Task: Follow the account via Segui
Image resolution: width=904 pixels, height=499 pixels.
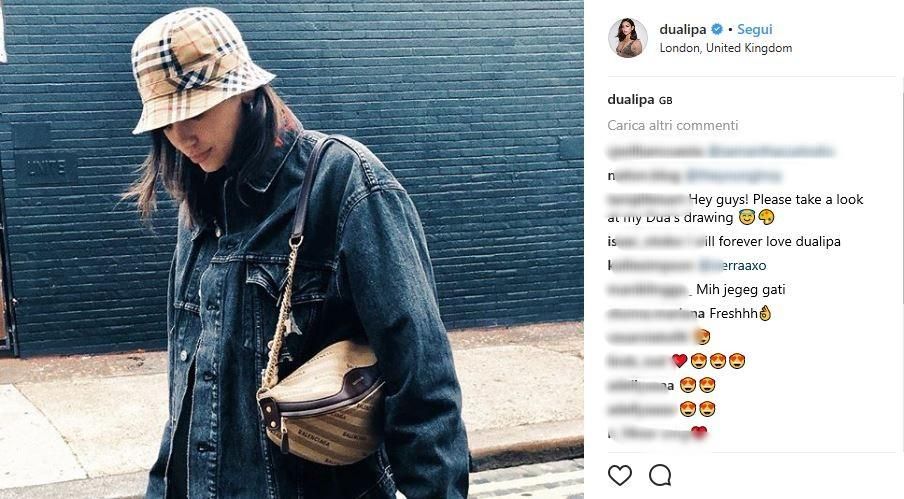Action: (754, 29)
